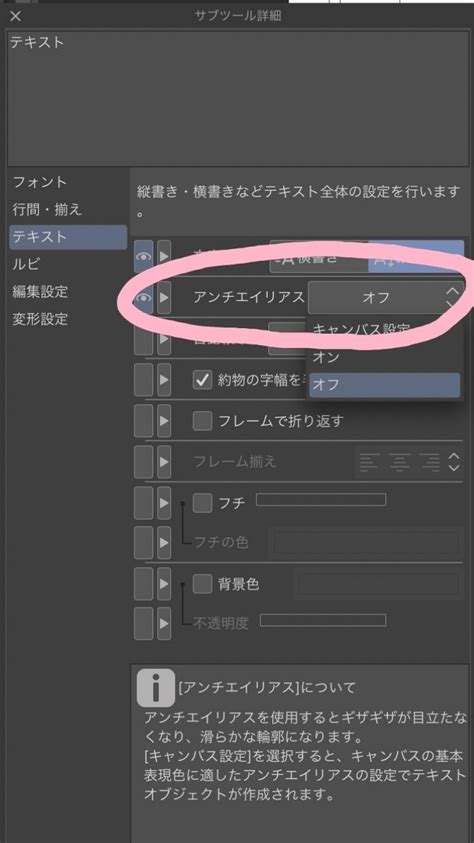Toggle eye icon in the 横書き row

143,257
